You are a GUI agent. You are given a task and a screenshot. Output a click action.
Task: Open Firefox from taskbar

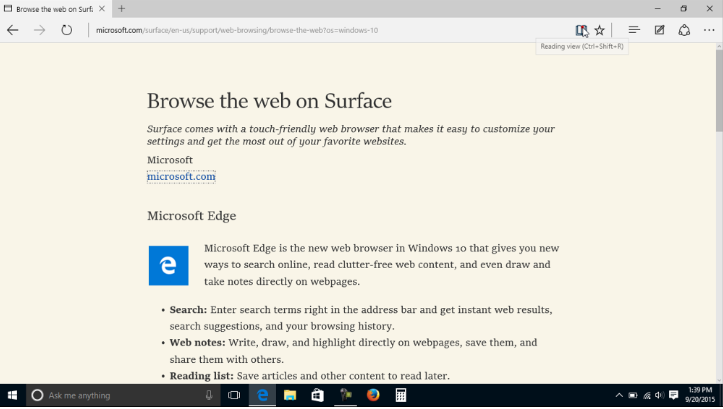click(373, 396)
